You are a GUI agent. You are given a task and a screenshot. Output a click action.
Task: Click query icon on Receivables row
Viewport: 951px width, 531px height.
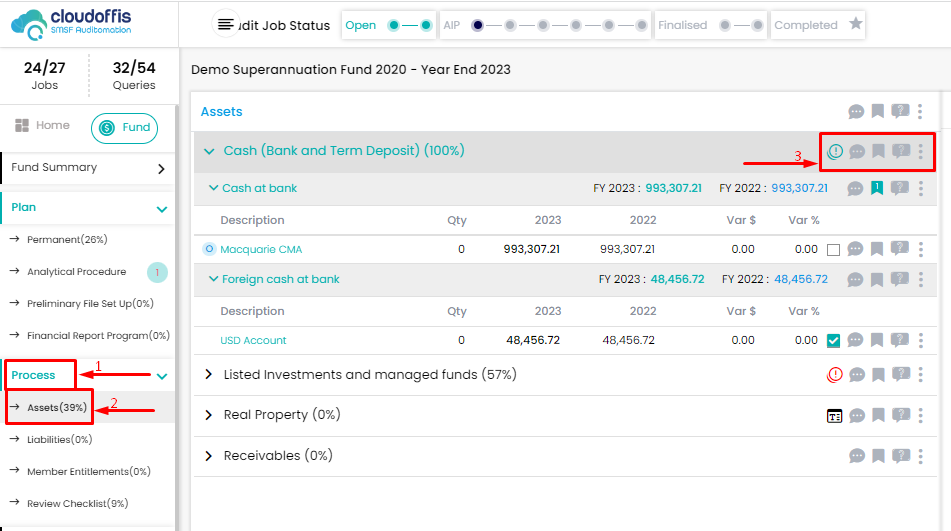900,456
